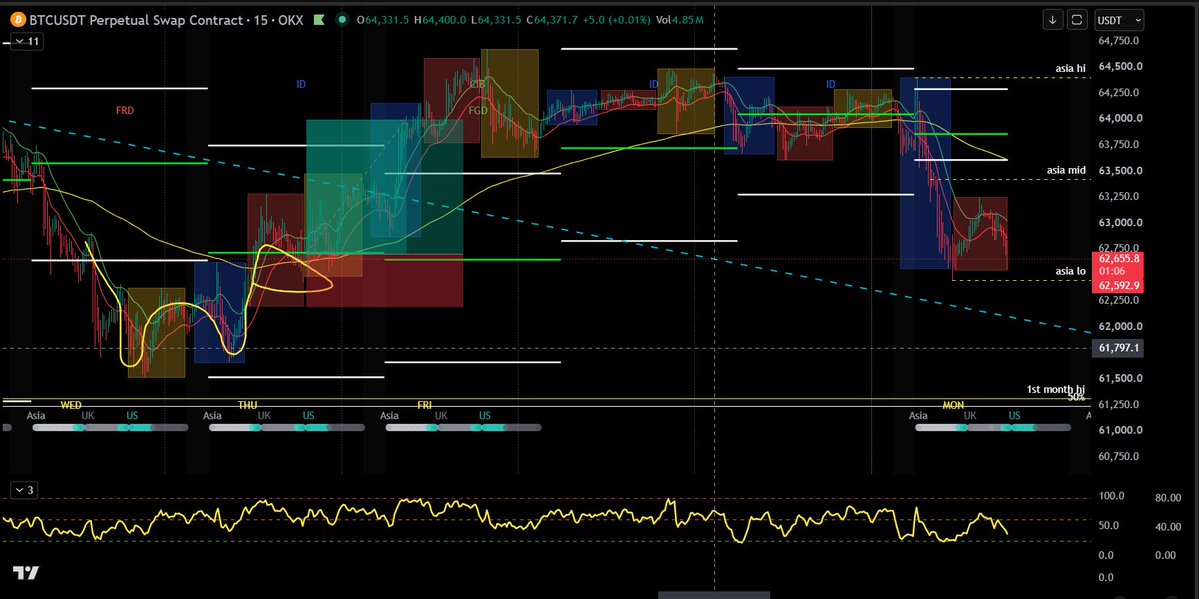This screenshot has width=1199, height=599.
Task: Click the high value H64,400.0
Action: coord(441,20)
